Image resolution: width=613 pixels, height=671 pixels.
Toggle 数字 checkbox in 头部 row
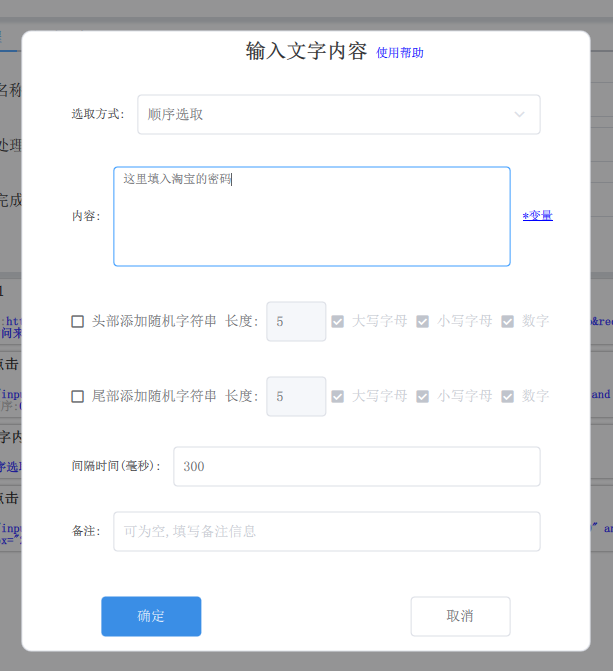click(x=508, y=321)
